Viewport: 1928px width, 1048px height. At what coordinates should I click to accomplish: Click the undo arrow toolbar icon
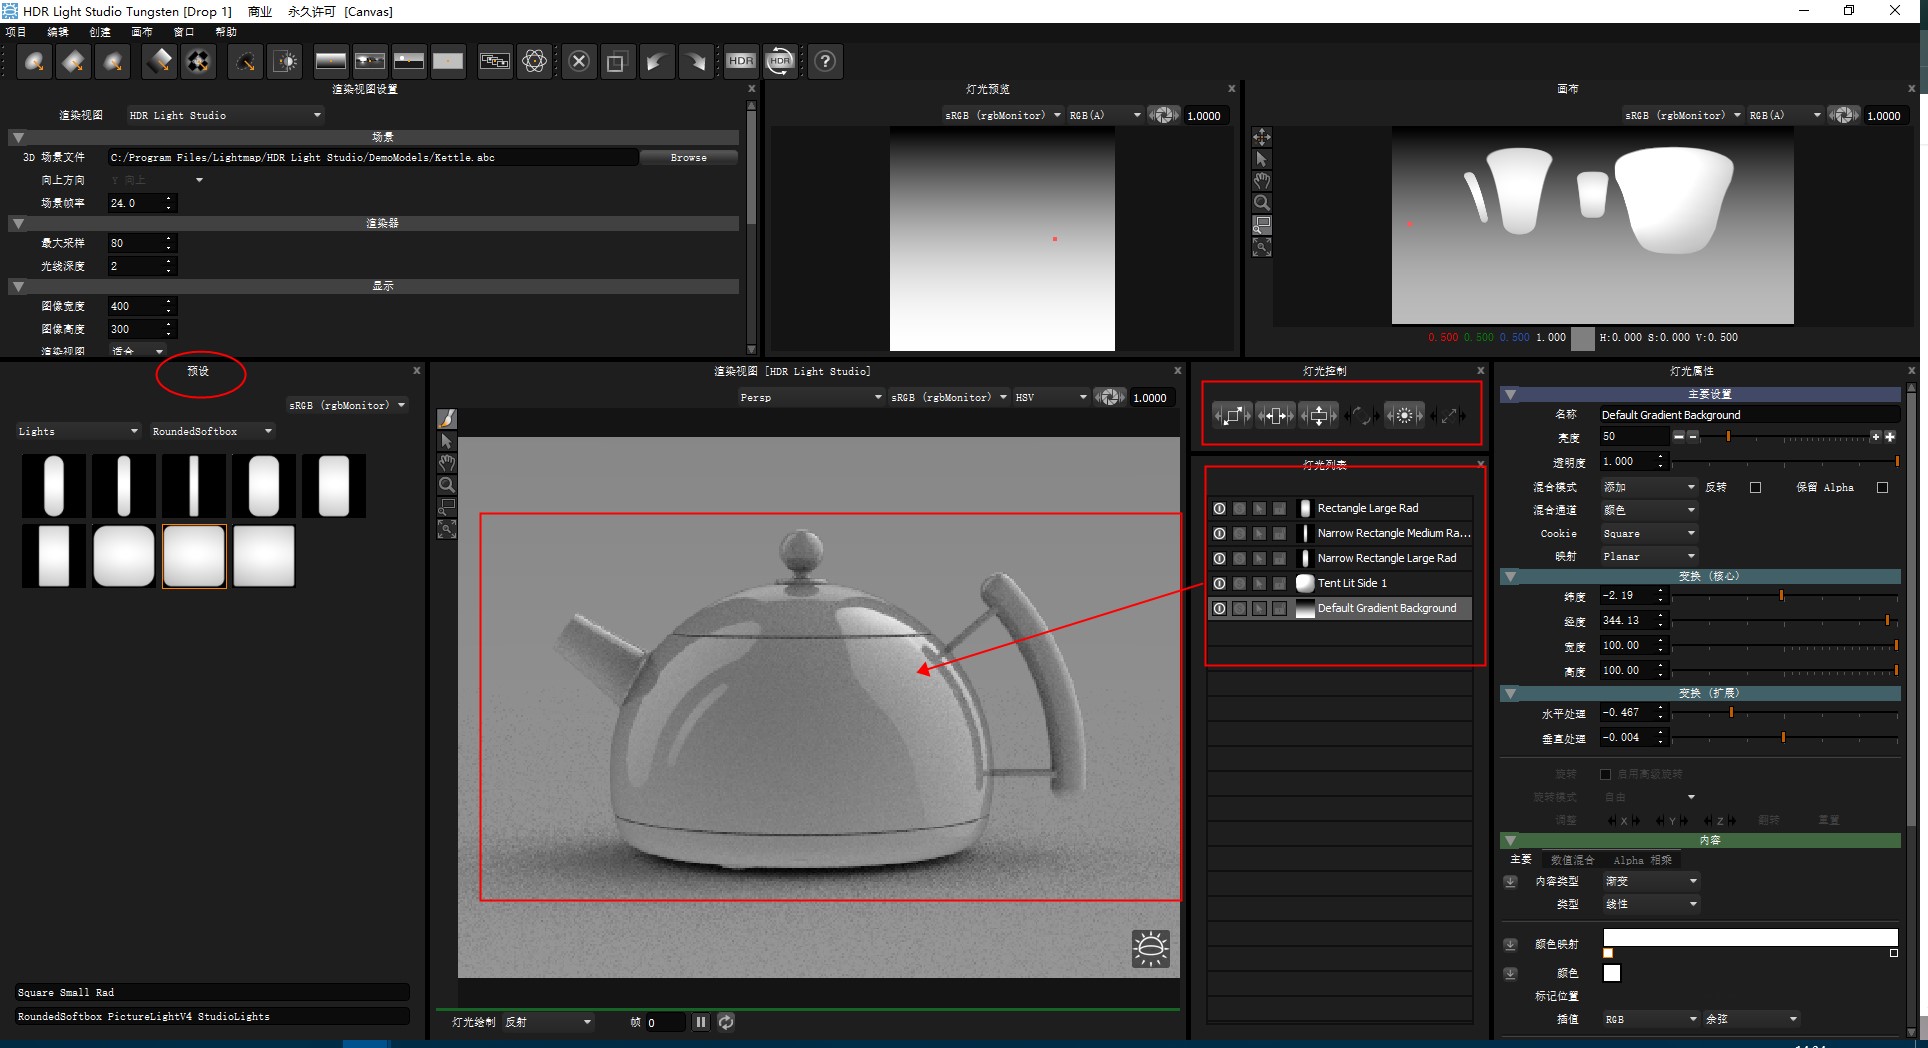coord(658,61)
